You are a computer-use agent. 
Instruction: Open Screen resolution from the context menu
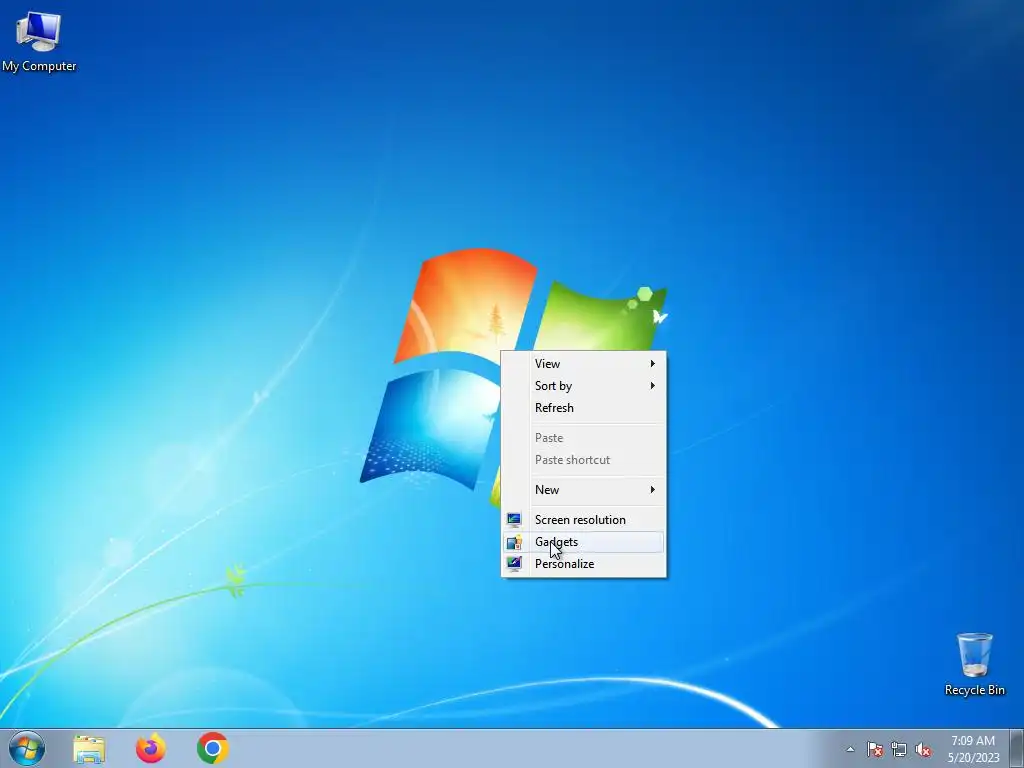coord(583,520)
